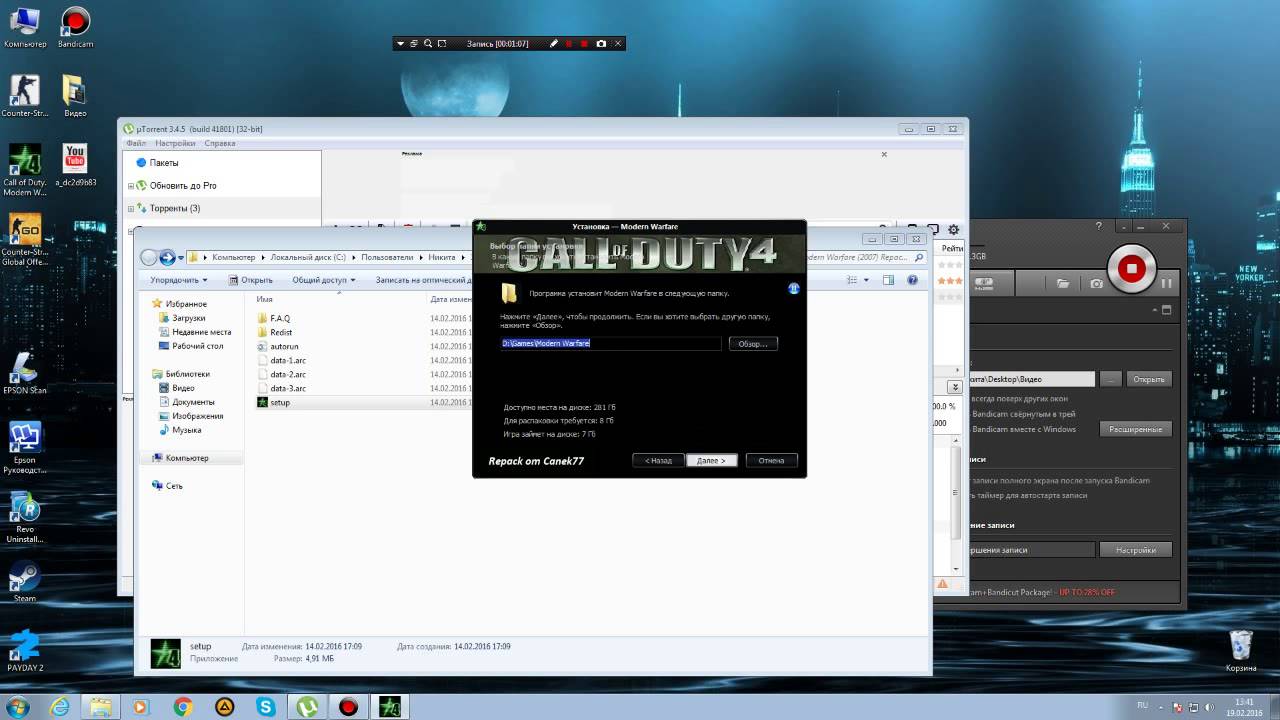Open the Bandicam help question mark

coord(1098,229)
